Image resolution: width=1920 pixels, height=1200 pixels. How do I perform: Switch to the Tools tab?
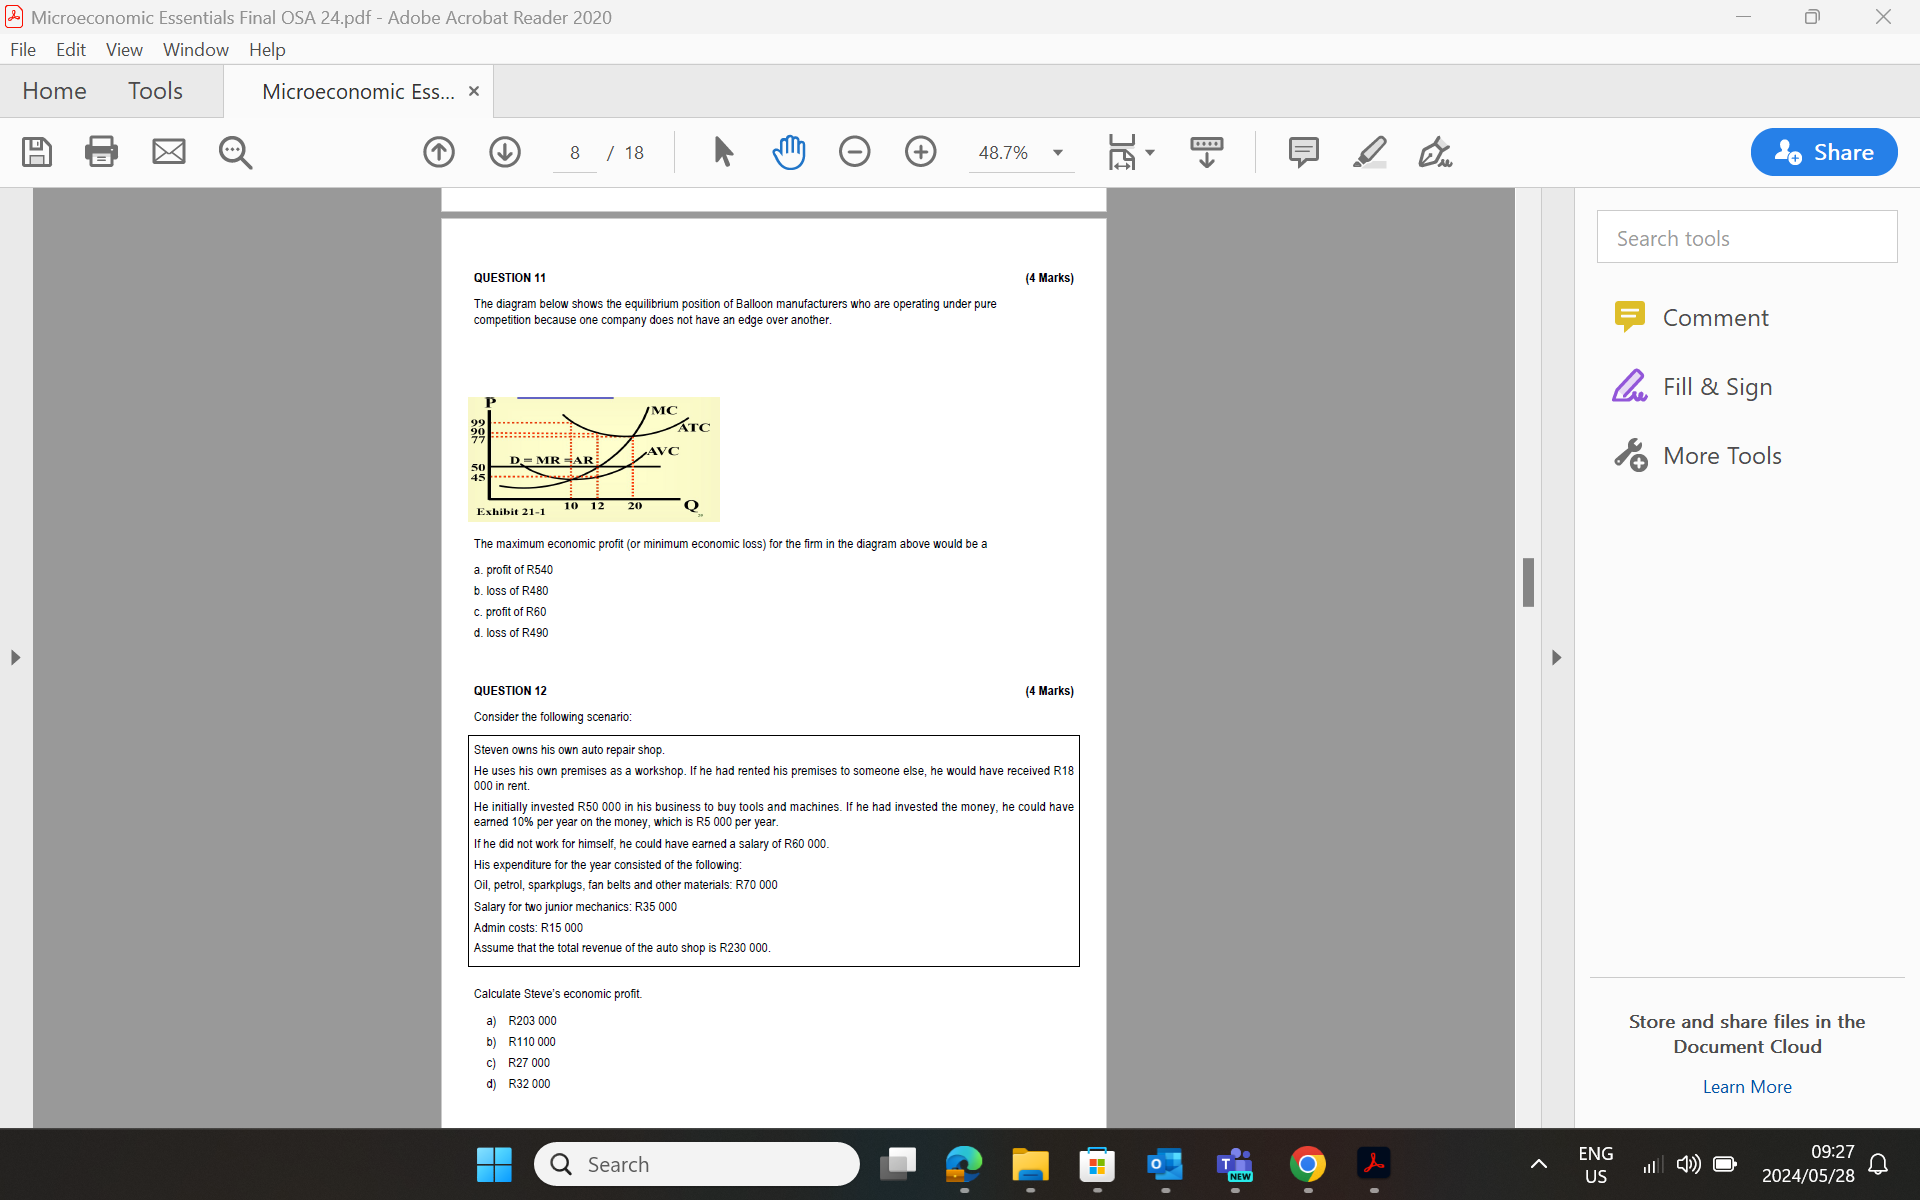click(156, 90)
